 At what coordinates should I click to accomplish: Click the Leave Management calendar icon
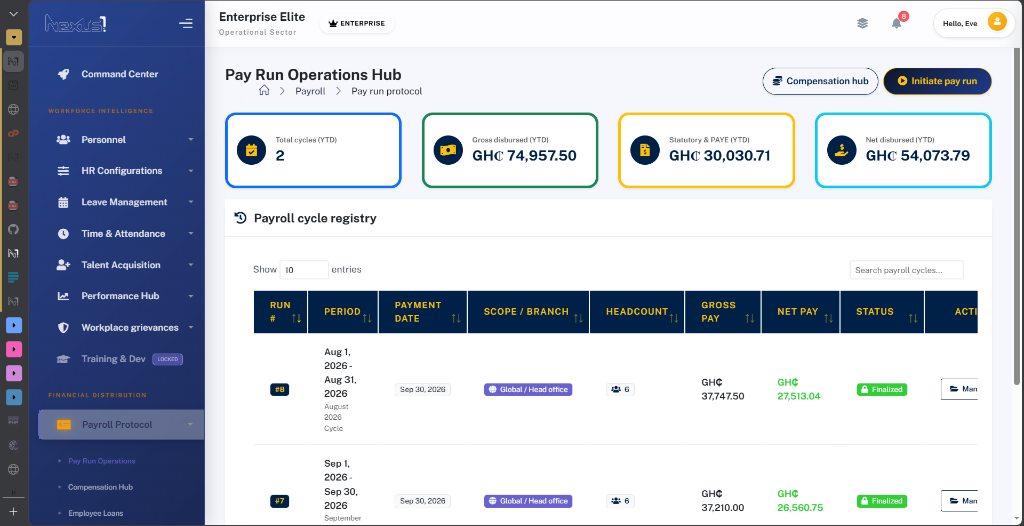click(63, 203)
